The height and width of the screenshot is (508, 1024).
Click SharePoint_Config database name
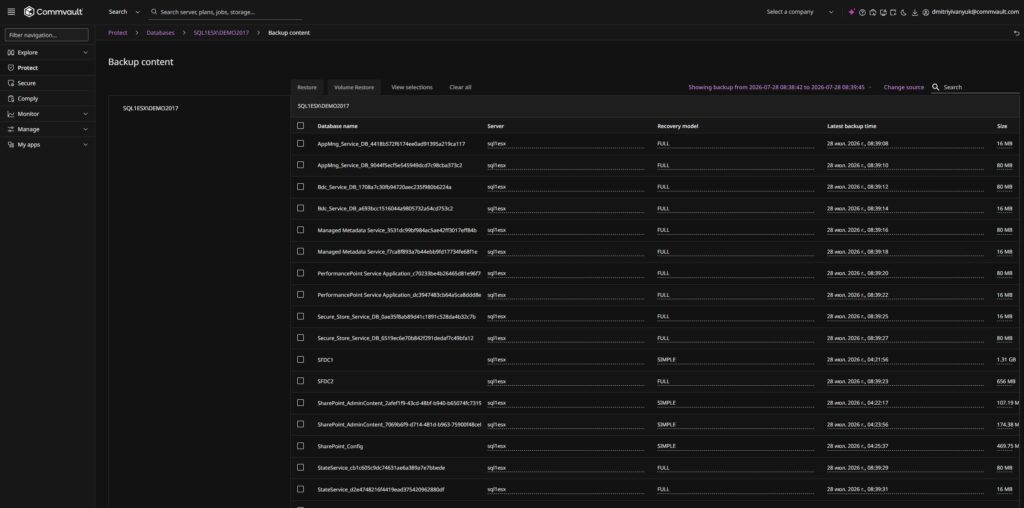pyautogui.click(x=340, y=446)
